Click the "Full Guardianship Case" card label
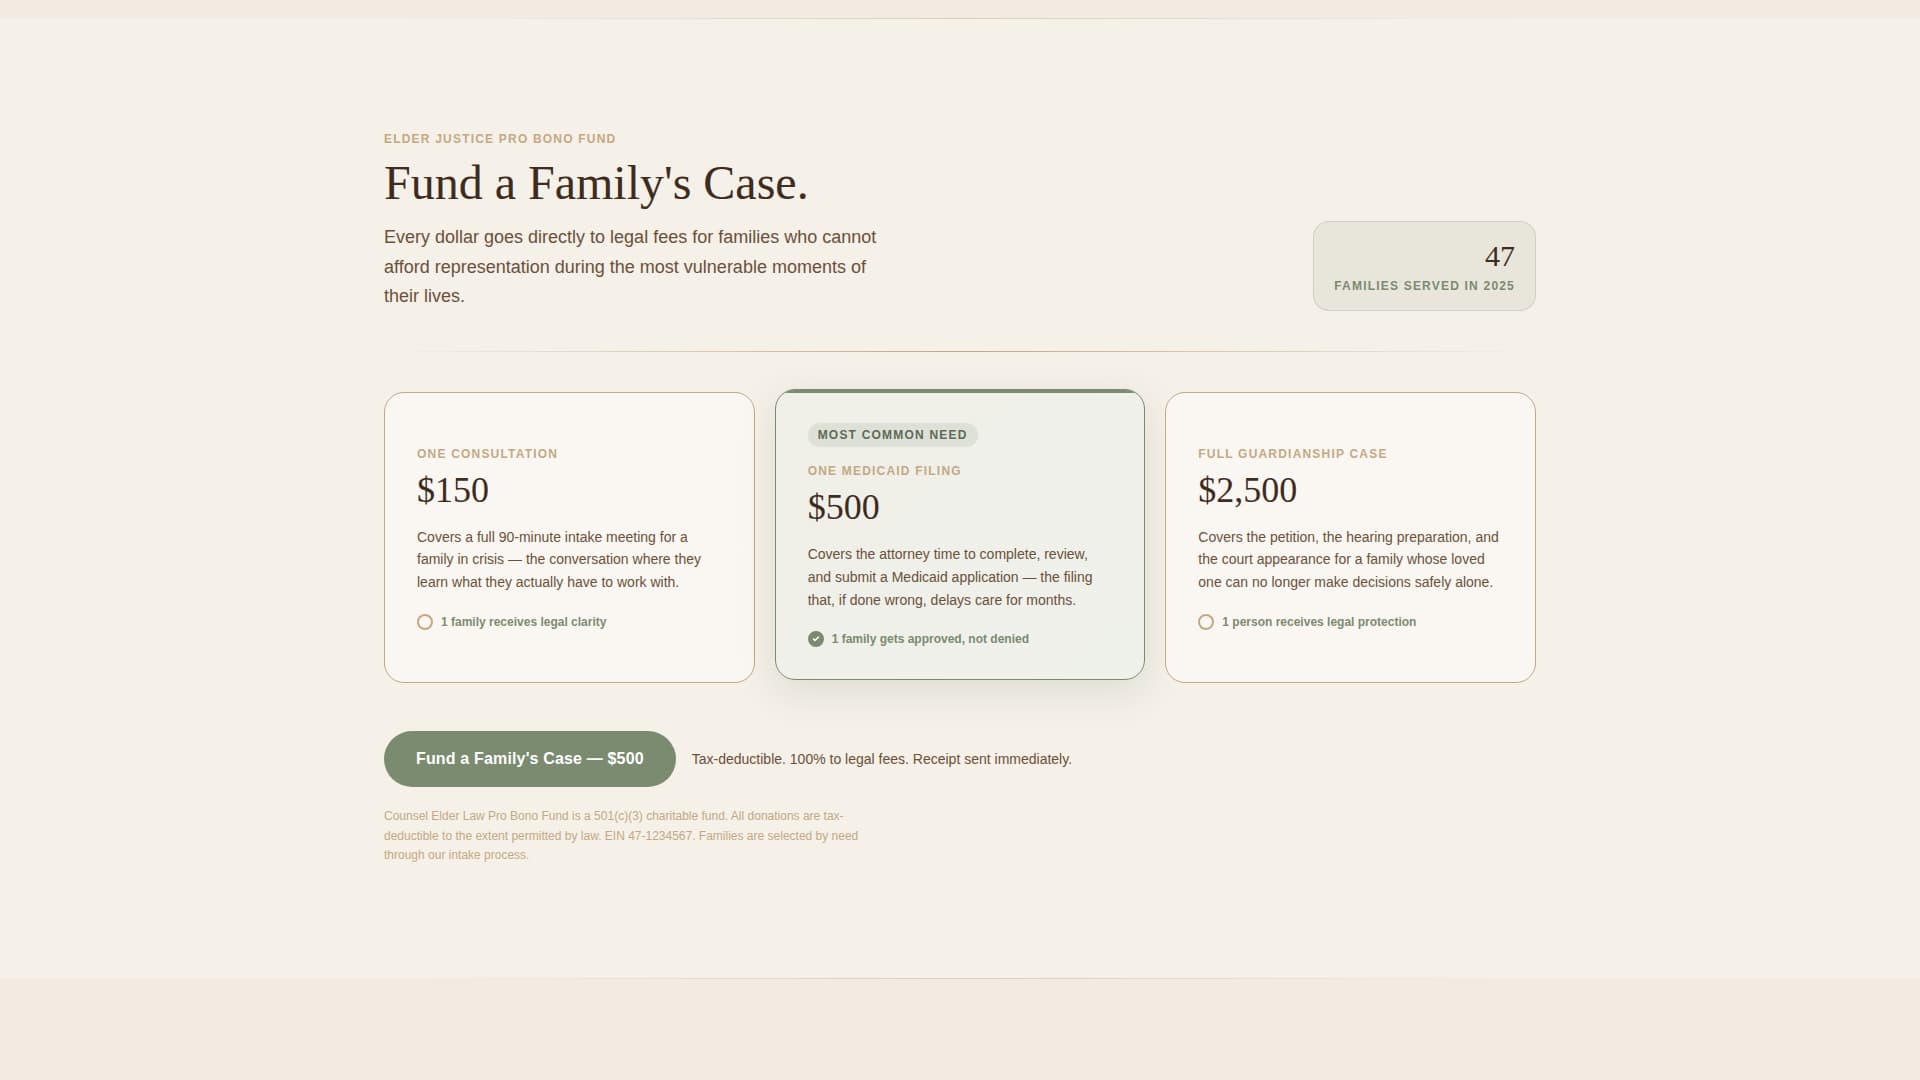Viewport: 1920px width, 1080px height. click(1292, 453)
